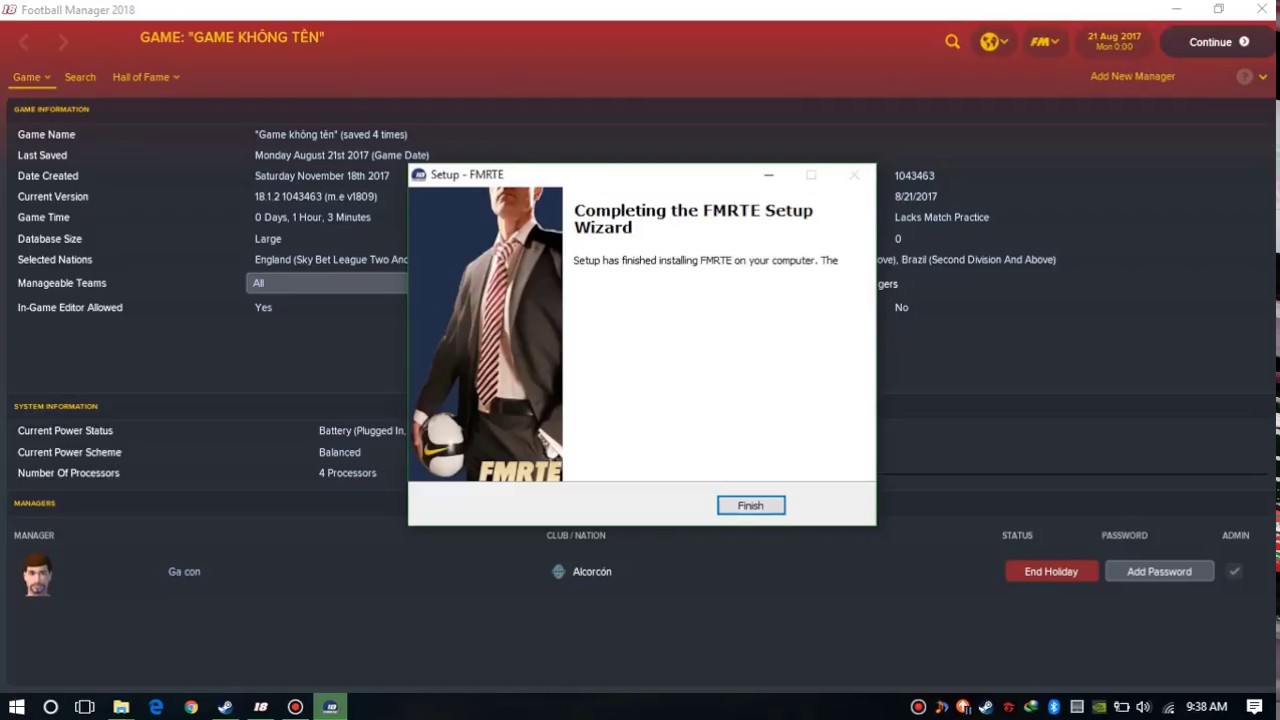This screenshot has width=1280, height=720.
Task: Click the In-Game Editor Allowed Yes value
Action: tap(263, 308)
